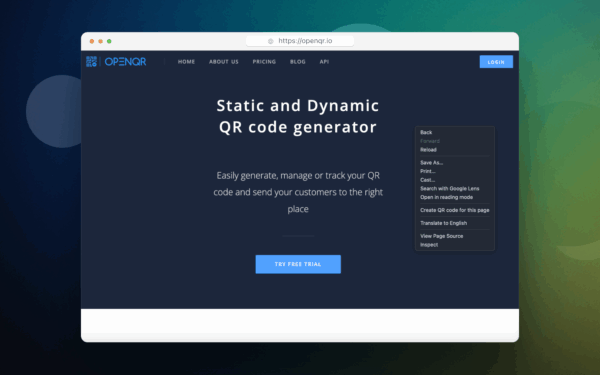Click the OpenQR logo
Image resolution: width=600 pixels, height=375 pixels.
[x=116, y=62]
